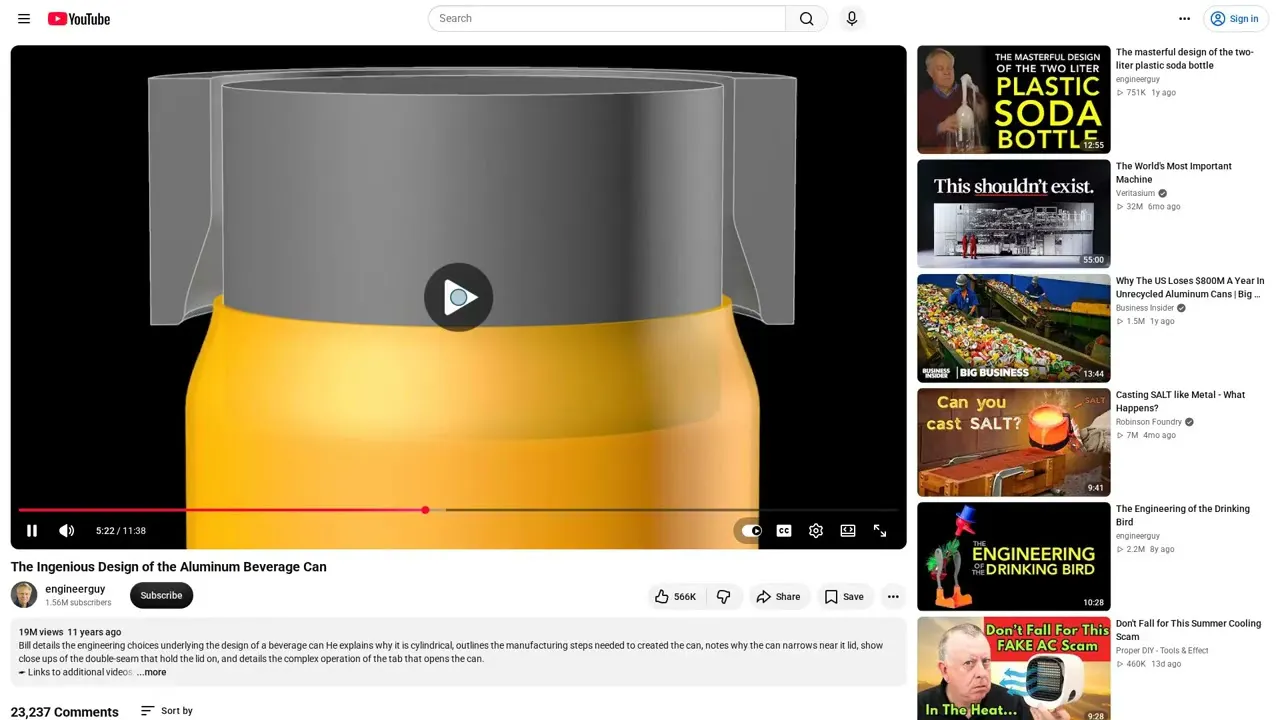Click the 23,237 Comments heading

click(65, 712)
